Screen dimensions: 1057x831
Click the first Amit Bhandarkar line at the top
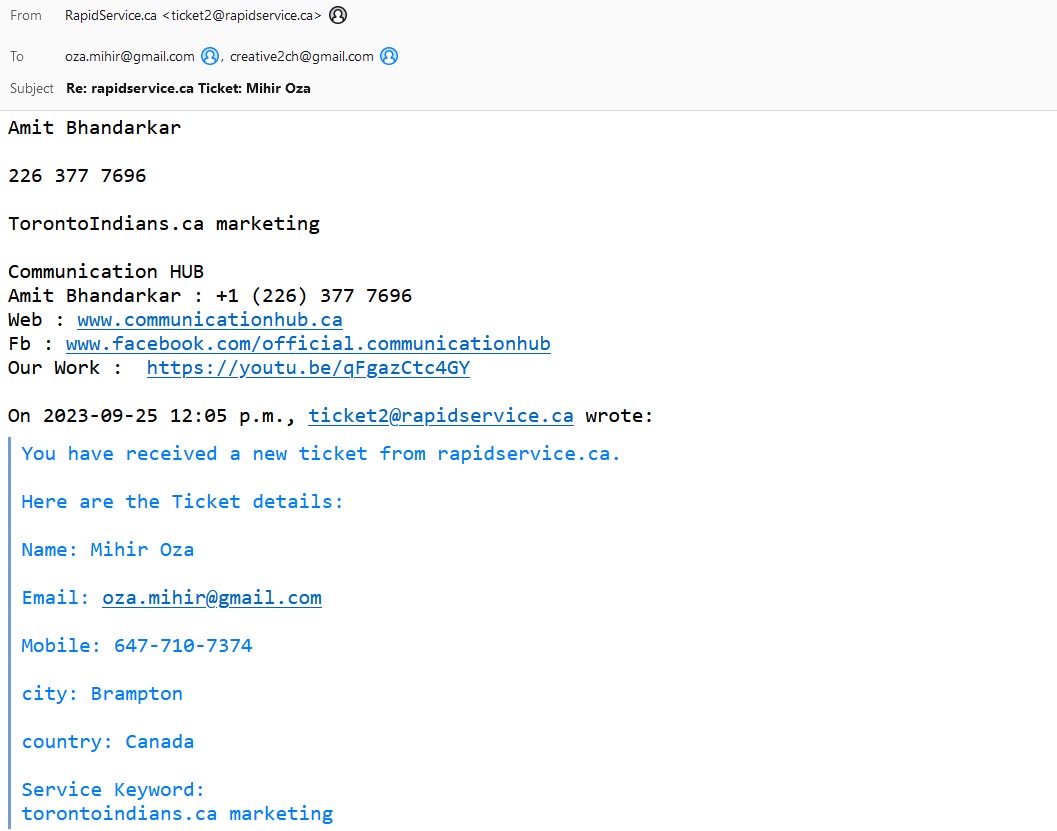click(x=95, y=128)
